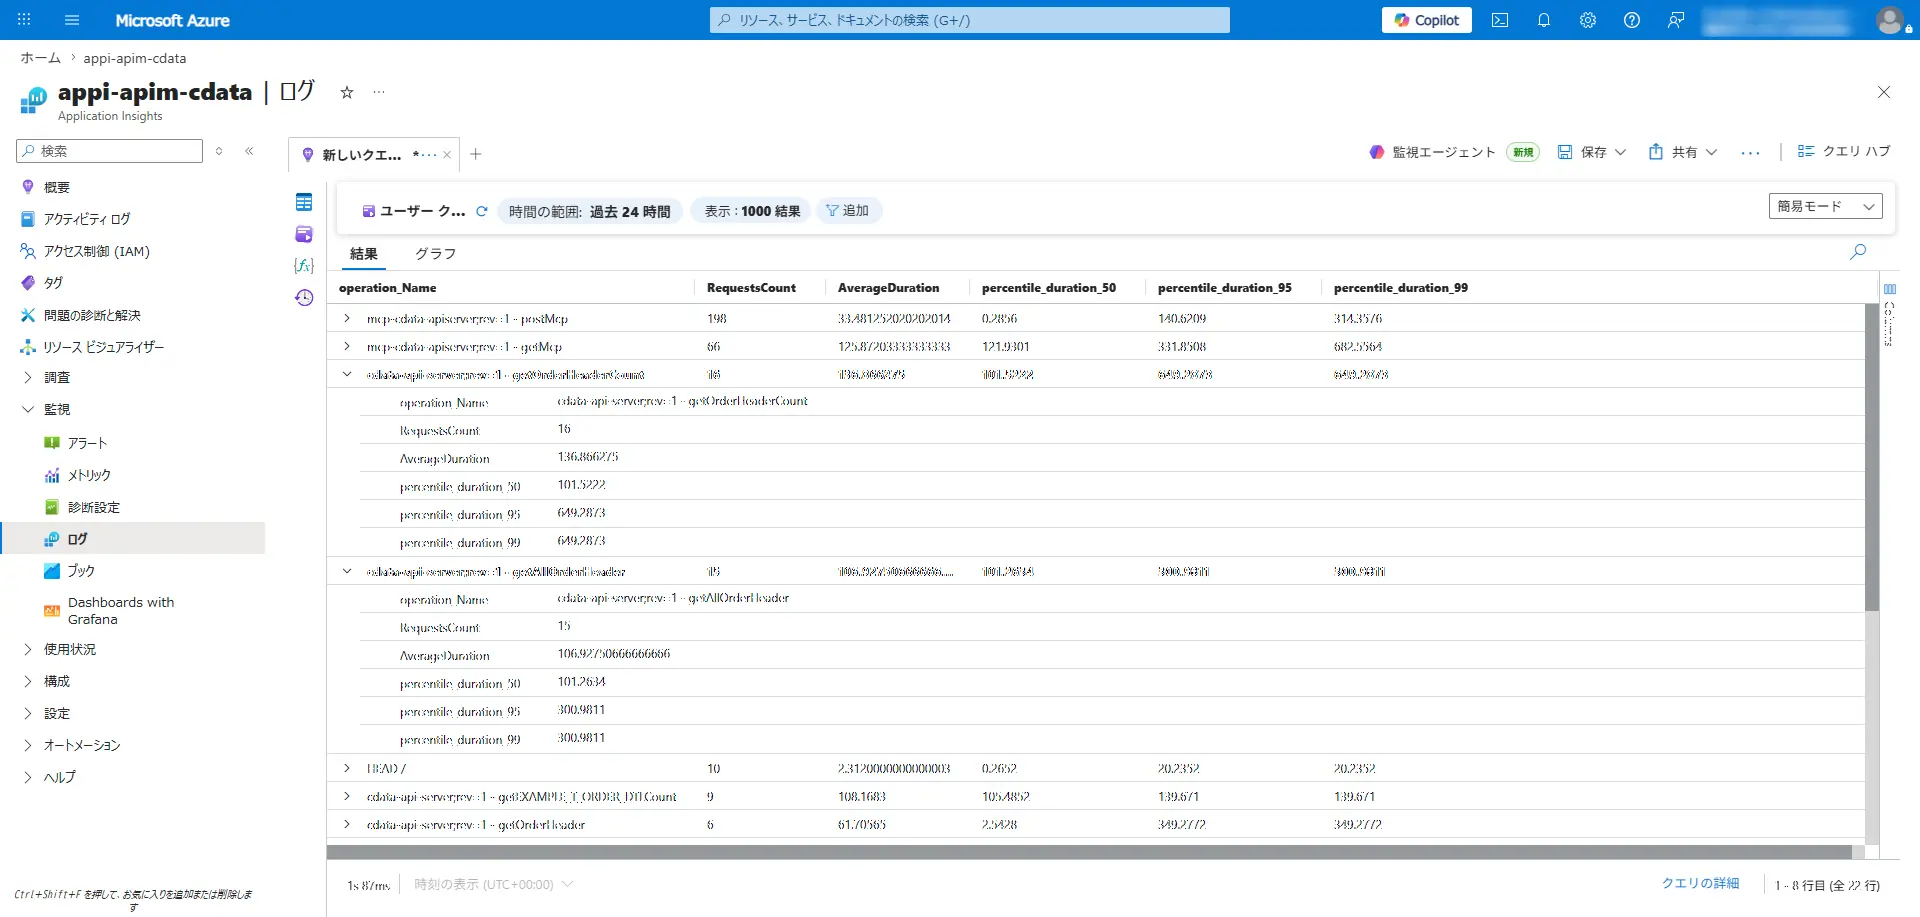
Task: Expand the HEAD / result row
Action: [347, 769]
